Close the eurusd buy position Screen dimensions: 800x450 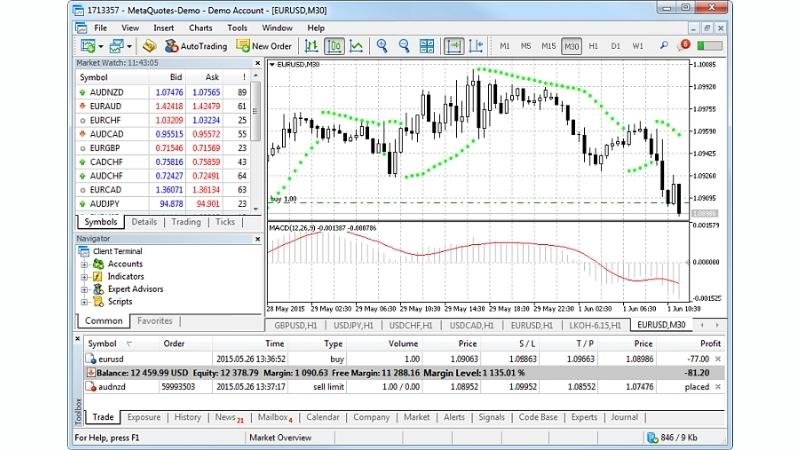click(x=718, y=359)
